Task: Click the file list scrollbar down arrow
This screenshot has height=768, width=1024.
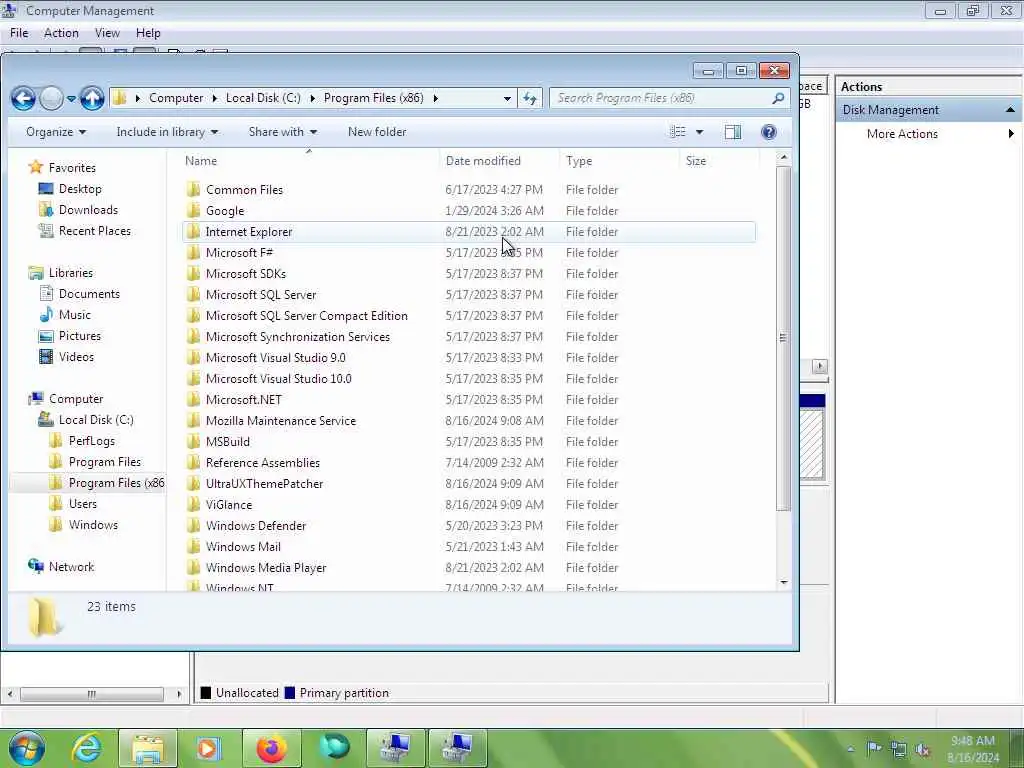Action: pos(784,582)
